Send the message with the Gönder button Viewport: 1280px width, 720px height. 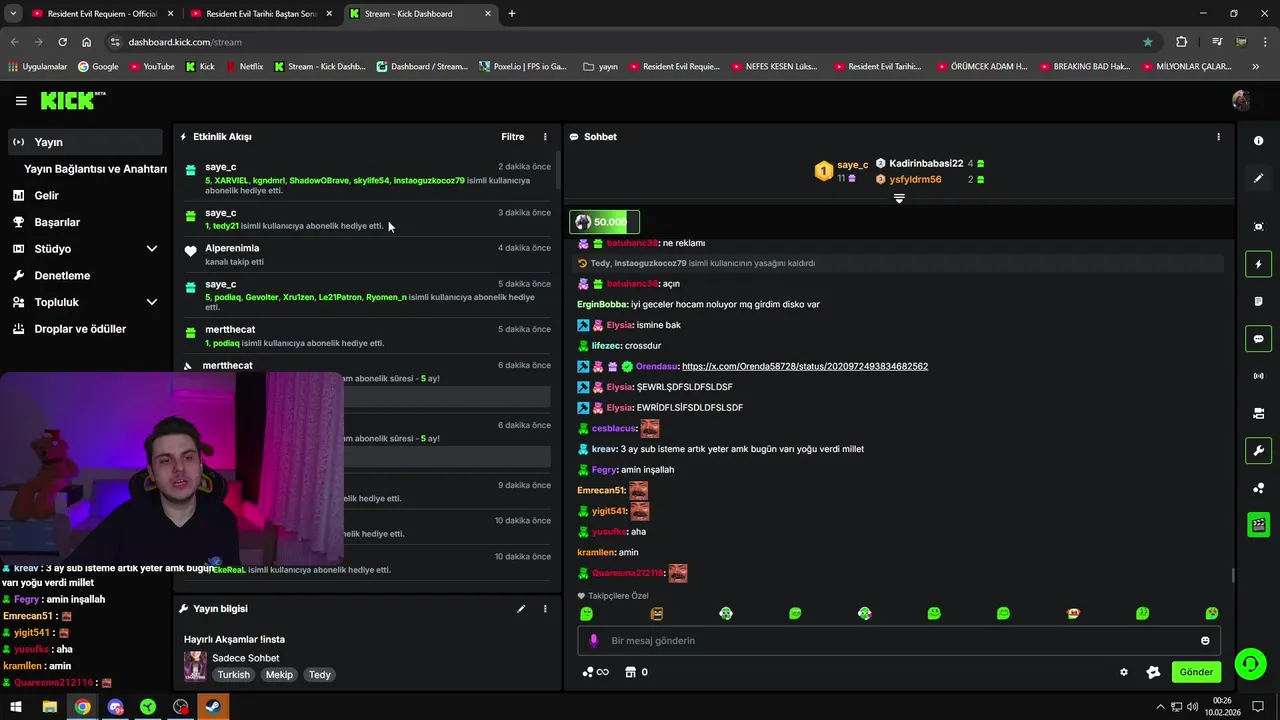[1196, 672]
